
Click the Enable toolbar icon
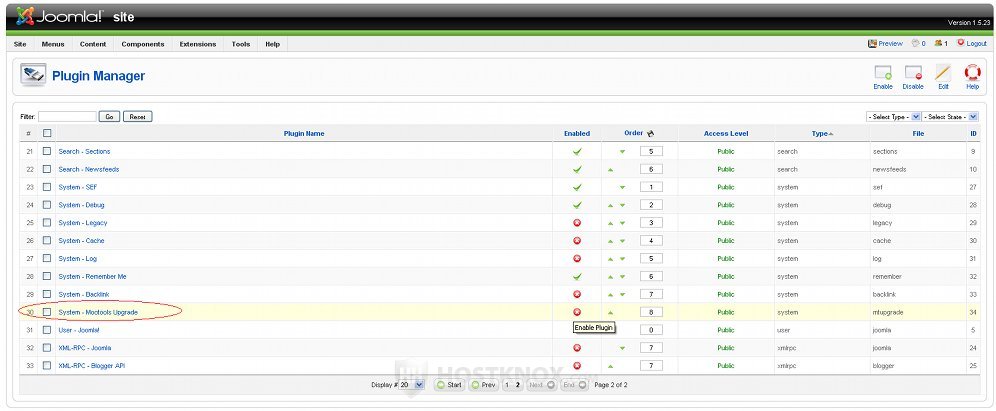pyautogui.click(x=882, y=76)
